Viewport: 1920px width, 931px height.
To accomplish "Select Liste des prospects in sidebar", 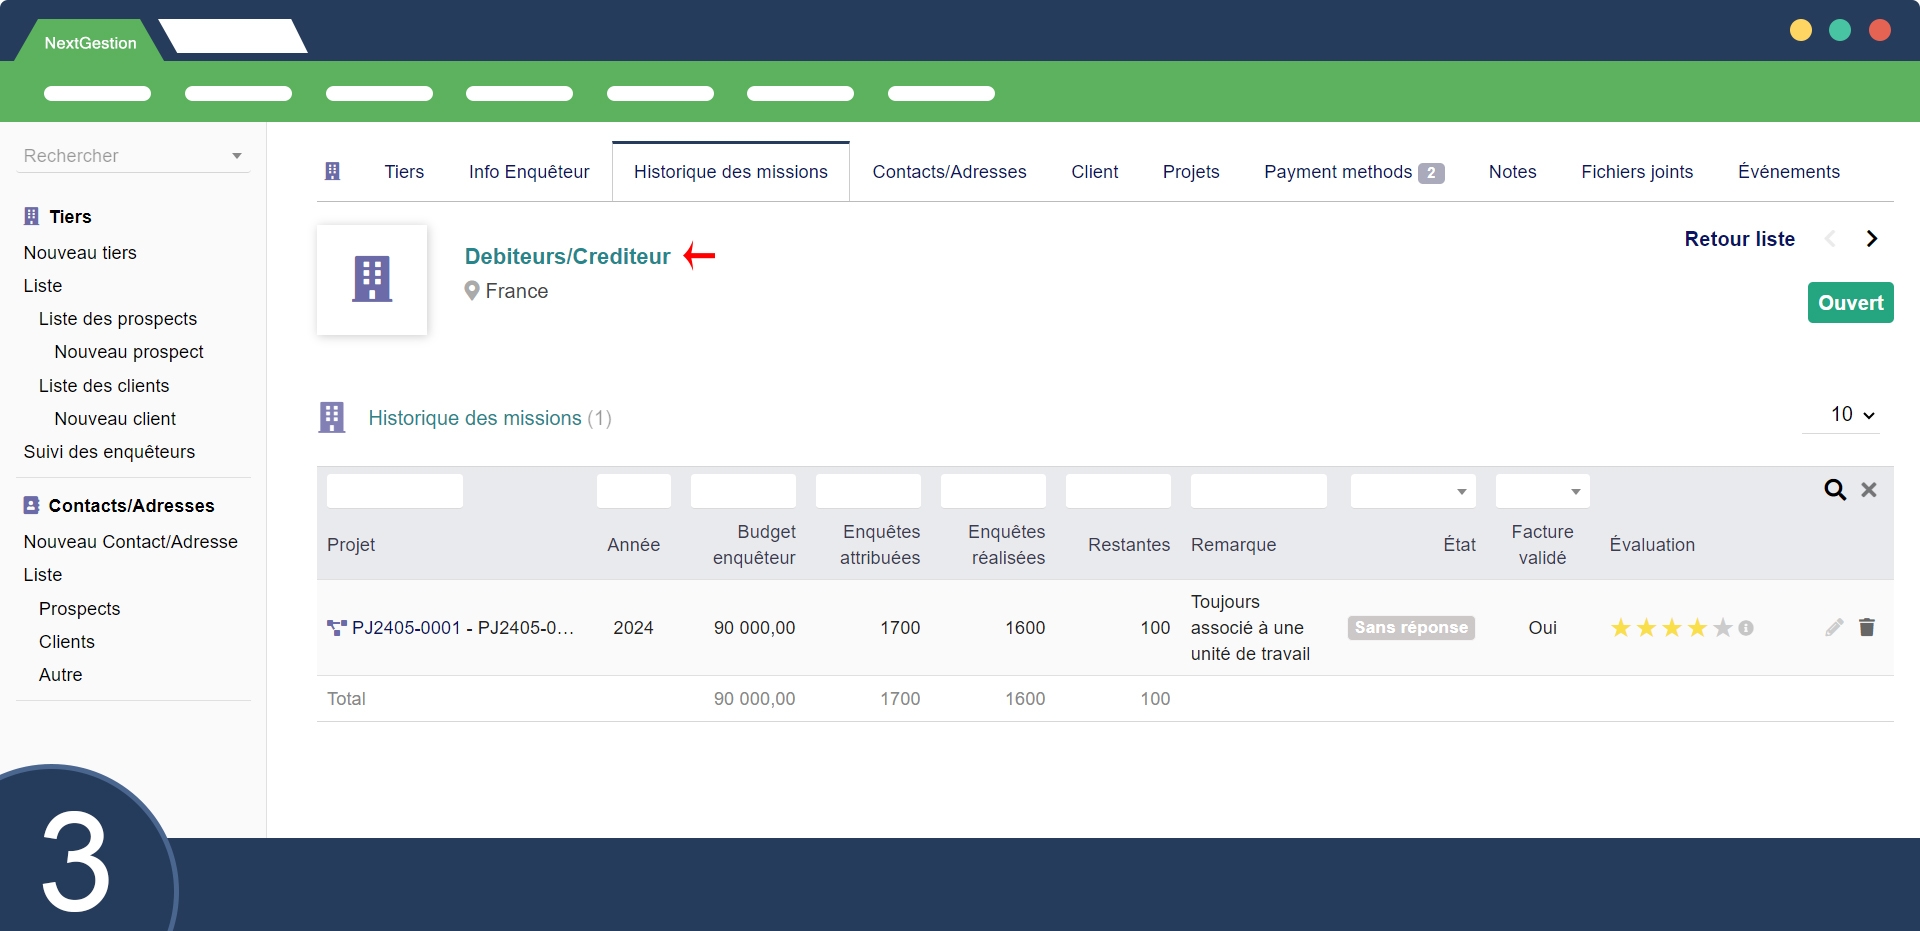I will pyautogui.click(x=118, y=319).
